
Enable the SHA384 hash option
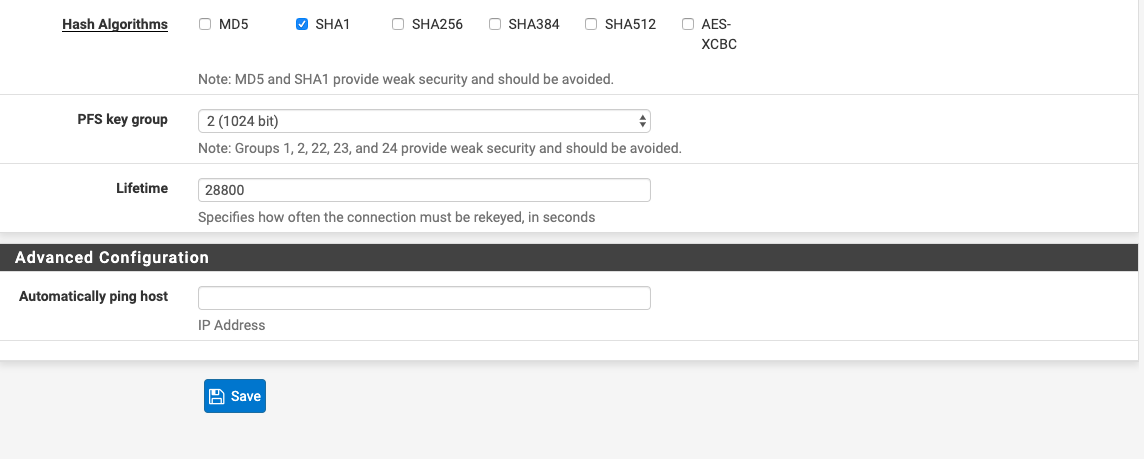[495, 24]
